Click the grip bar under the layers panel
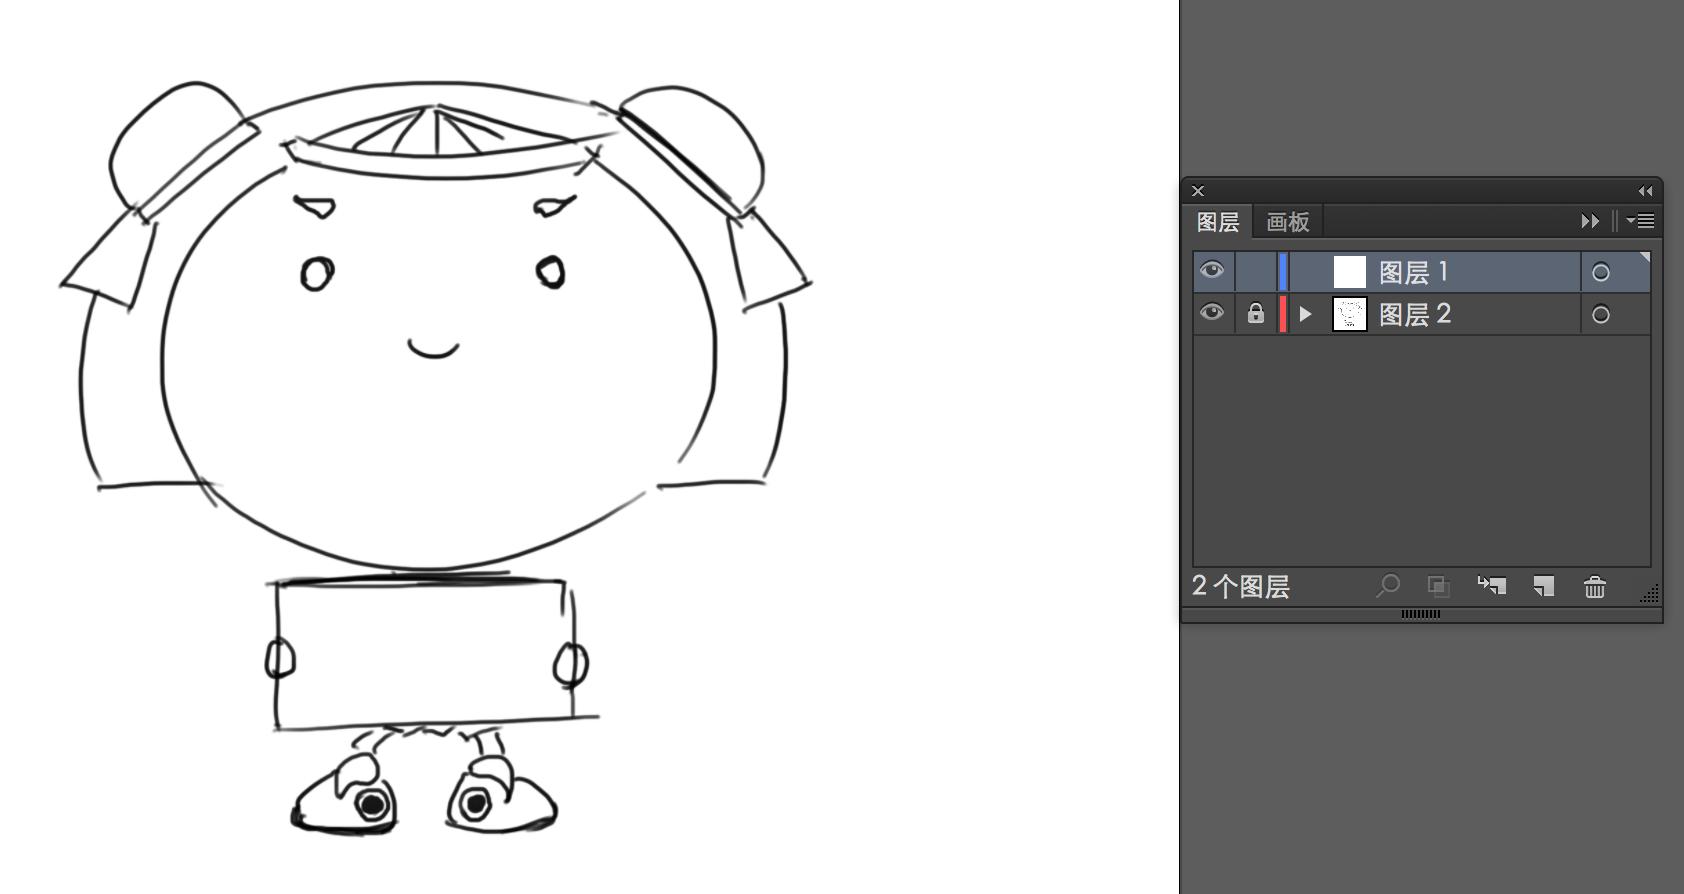The image size is (1684, 894). coord(1421,614)
